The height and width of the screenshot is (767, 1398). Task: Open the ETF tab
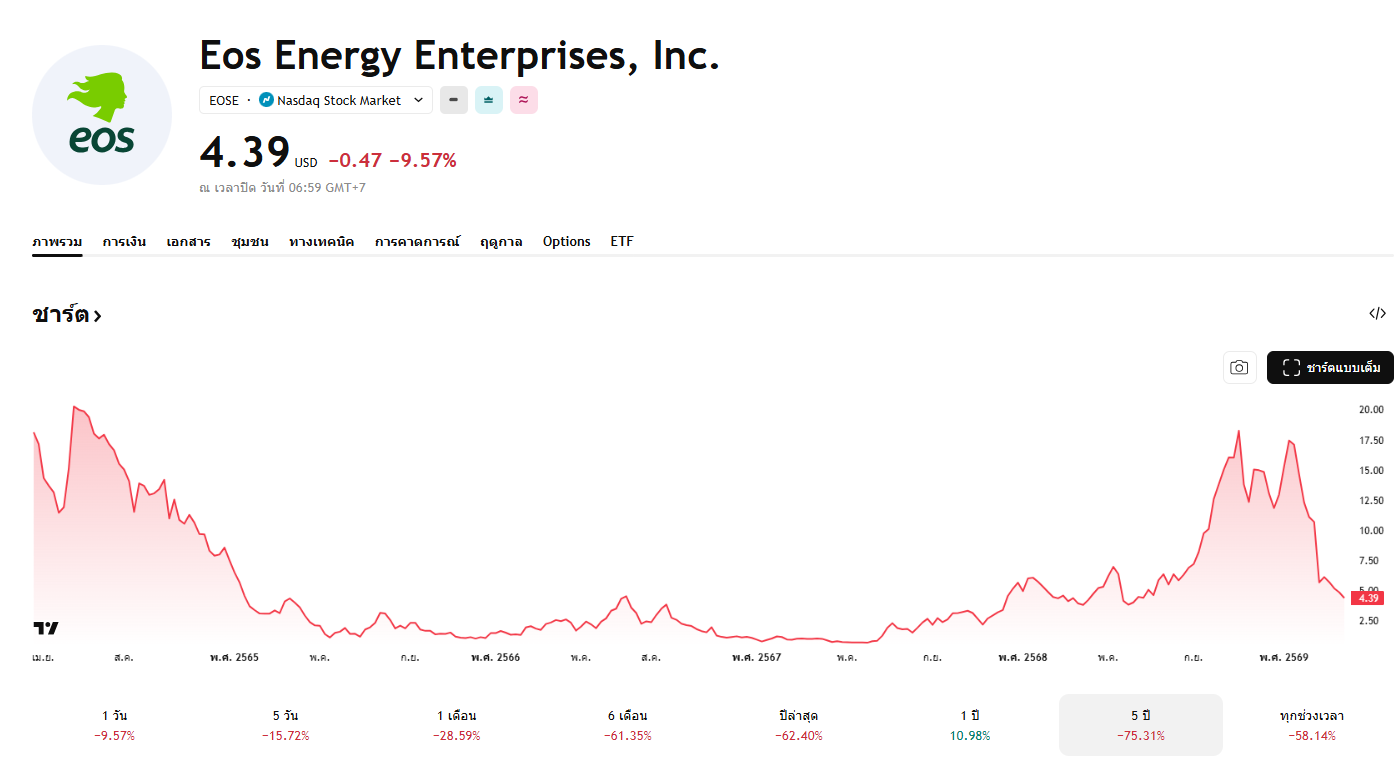[622, 242]
